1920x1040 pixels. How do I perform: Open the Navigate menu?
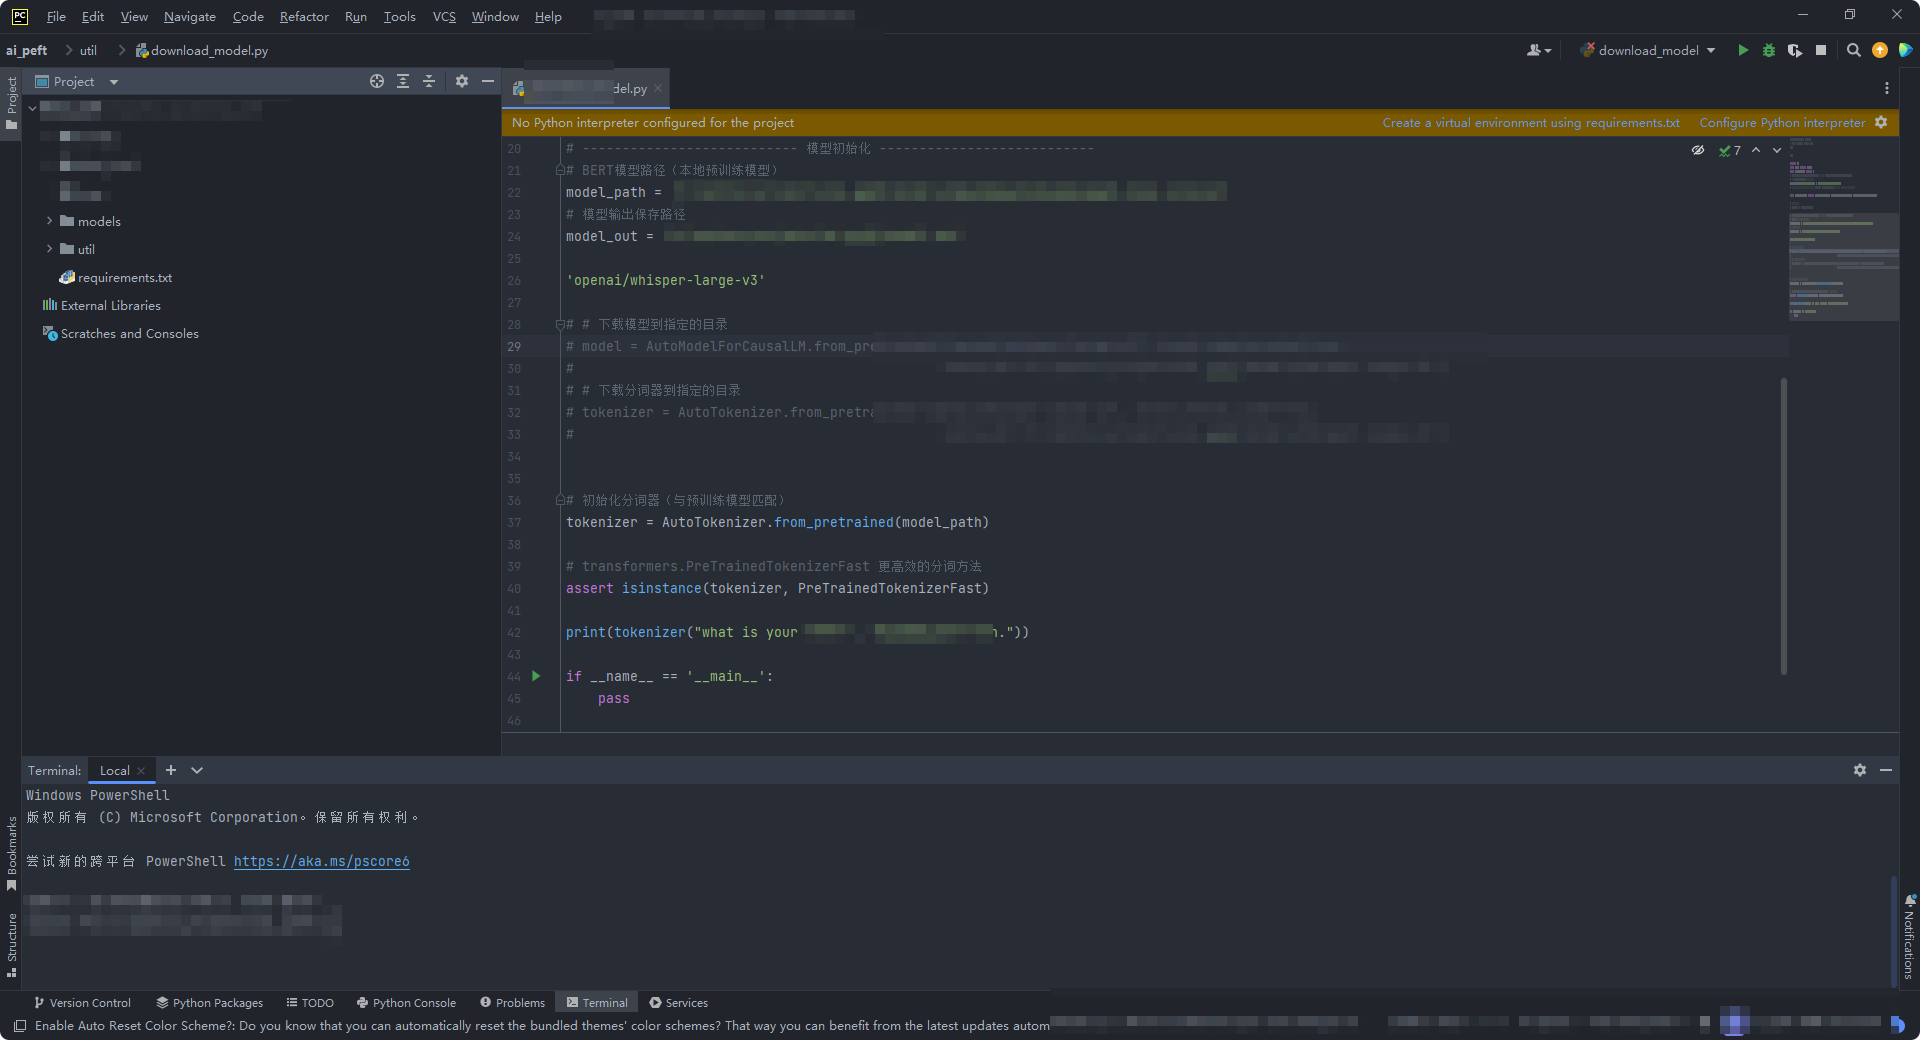tap(190, 16)
